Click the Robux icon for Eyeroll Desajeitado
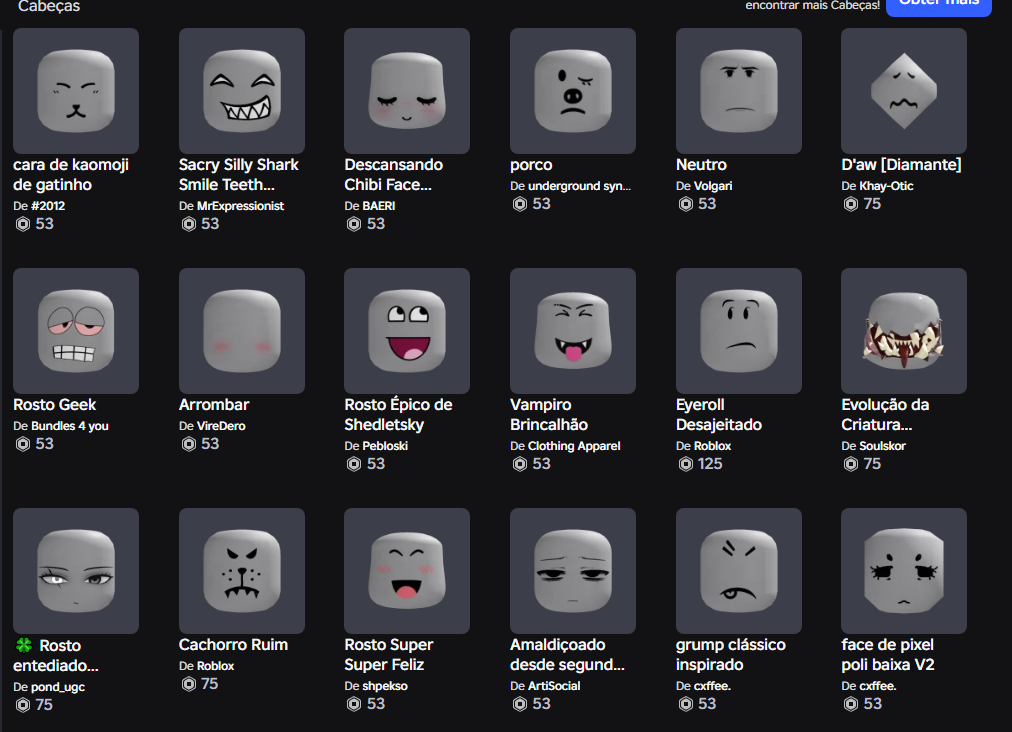The height and width of the screenshot is (732, 1012). click(x=685, y=464)
